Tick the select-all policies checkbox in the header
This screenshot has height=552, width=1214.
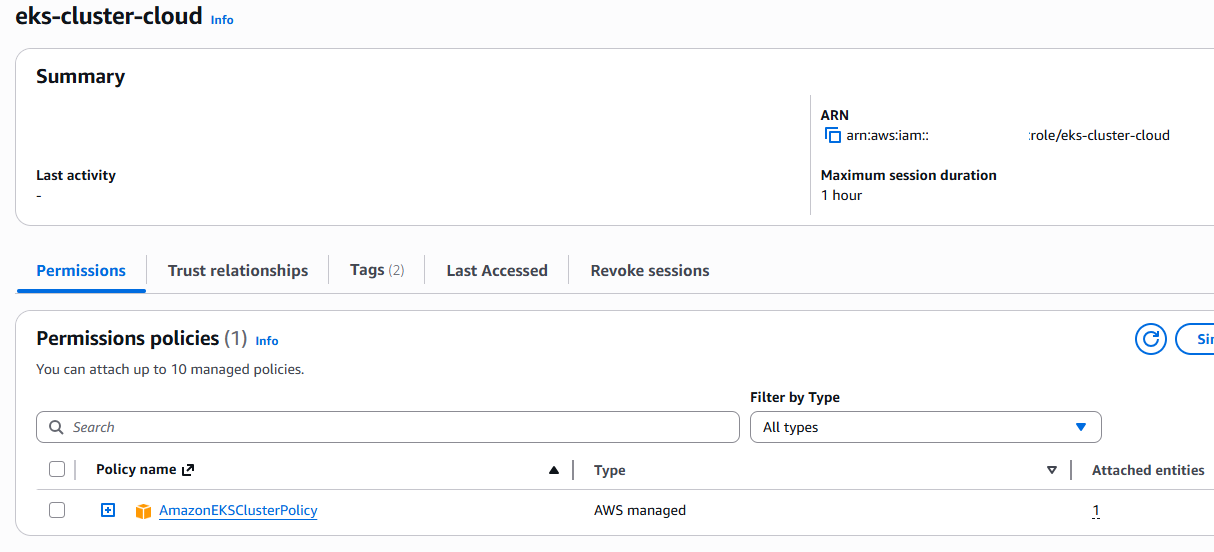(57, 470)
